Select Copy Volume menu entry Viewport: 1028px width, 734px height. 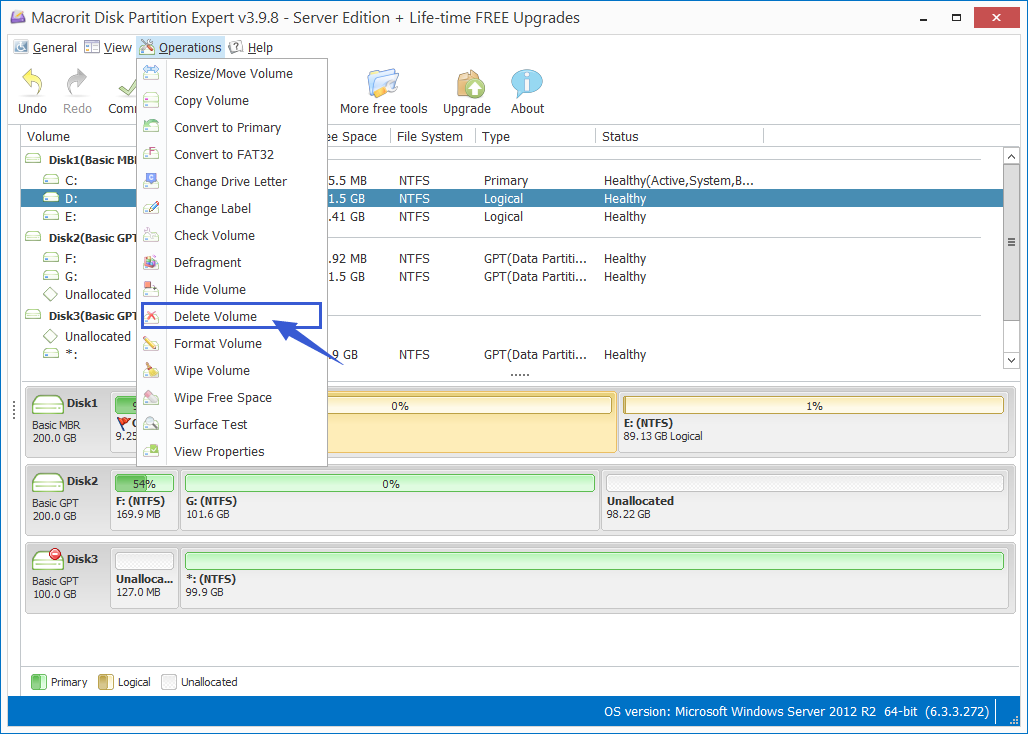pyautogui.click(x=231, y=100)
